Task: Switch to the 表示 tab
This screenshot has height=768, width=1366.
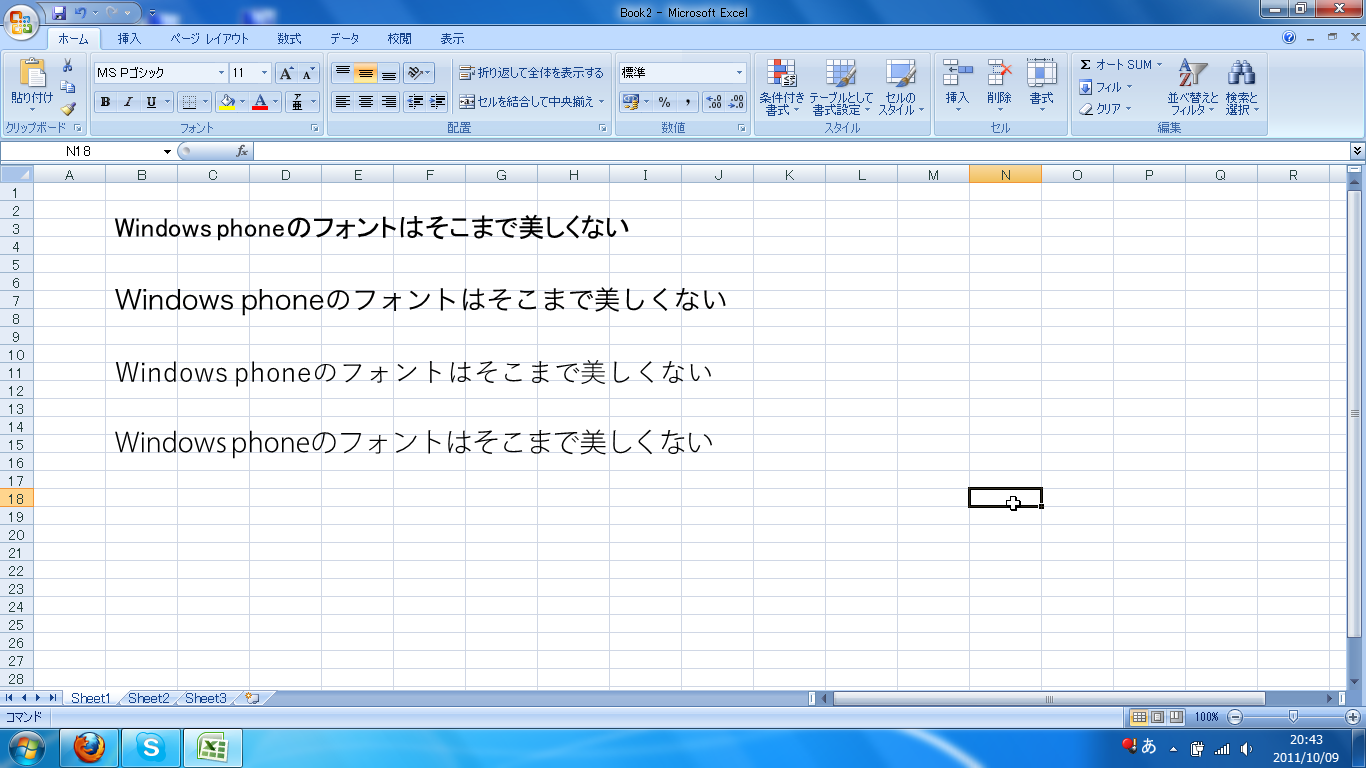Action: pyautogui.click(x=452, y=39)
